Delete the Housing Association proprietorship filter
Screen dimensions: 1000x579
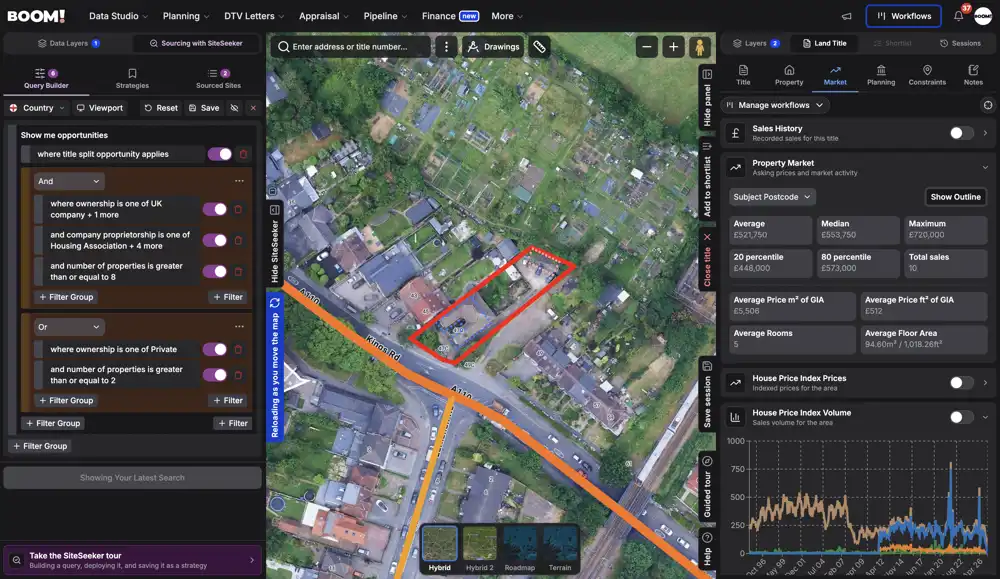coord(238,240)
